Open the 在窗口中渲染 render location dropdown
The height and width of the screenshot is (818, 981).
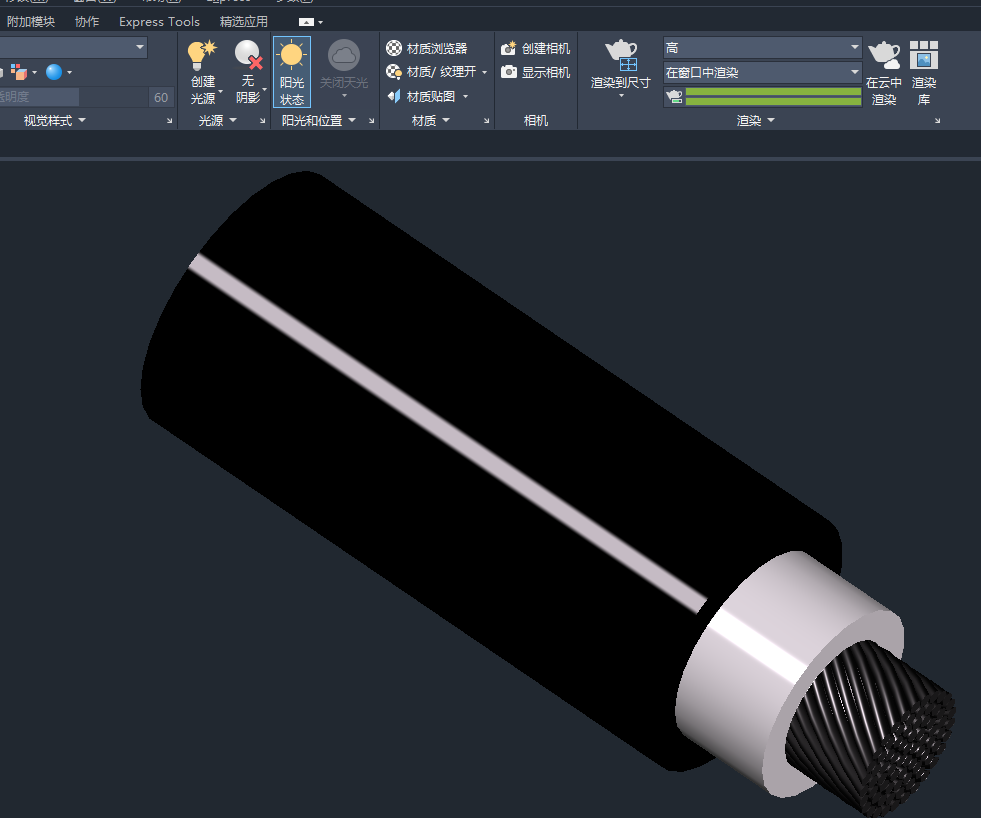tap(762, 72)
